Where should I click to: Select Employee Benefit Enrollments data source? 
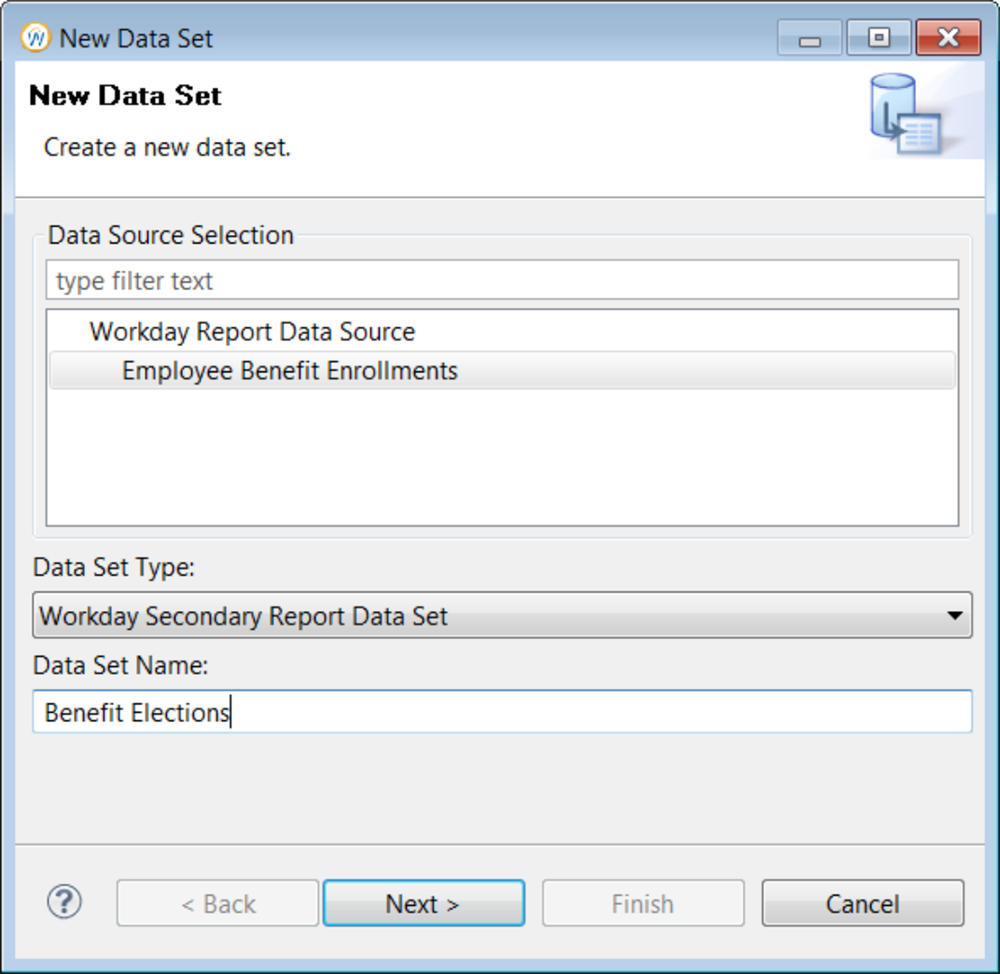[502, 371]
